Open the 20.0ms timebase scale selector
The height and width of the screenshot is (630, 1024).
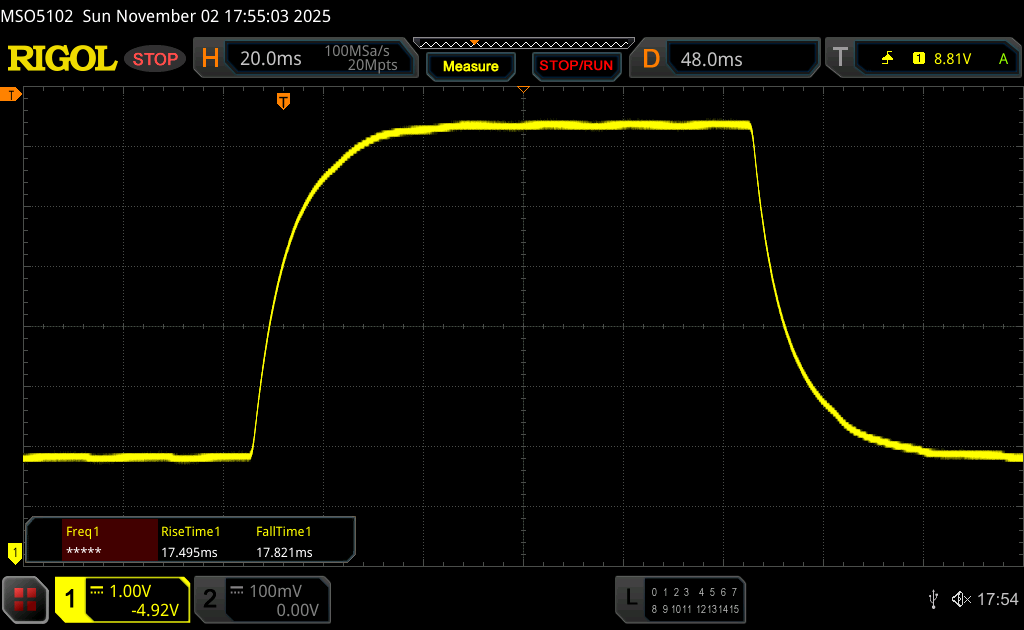[x=271, y=59]
